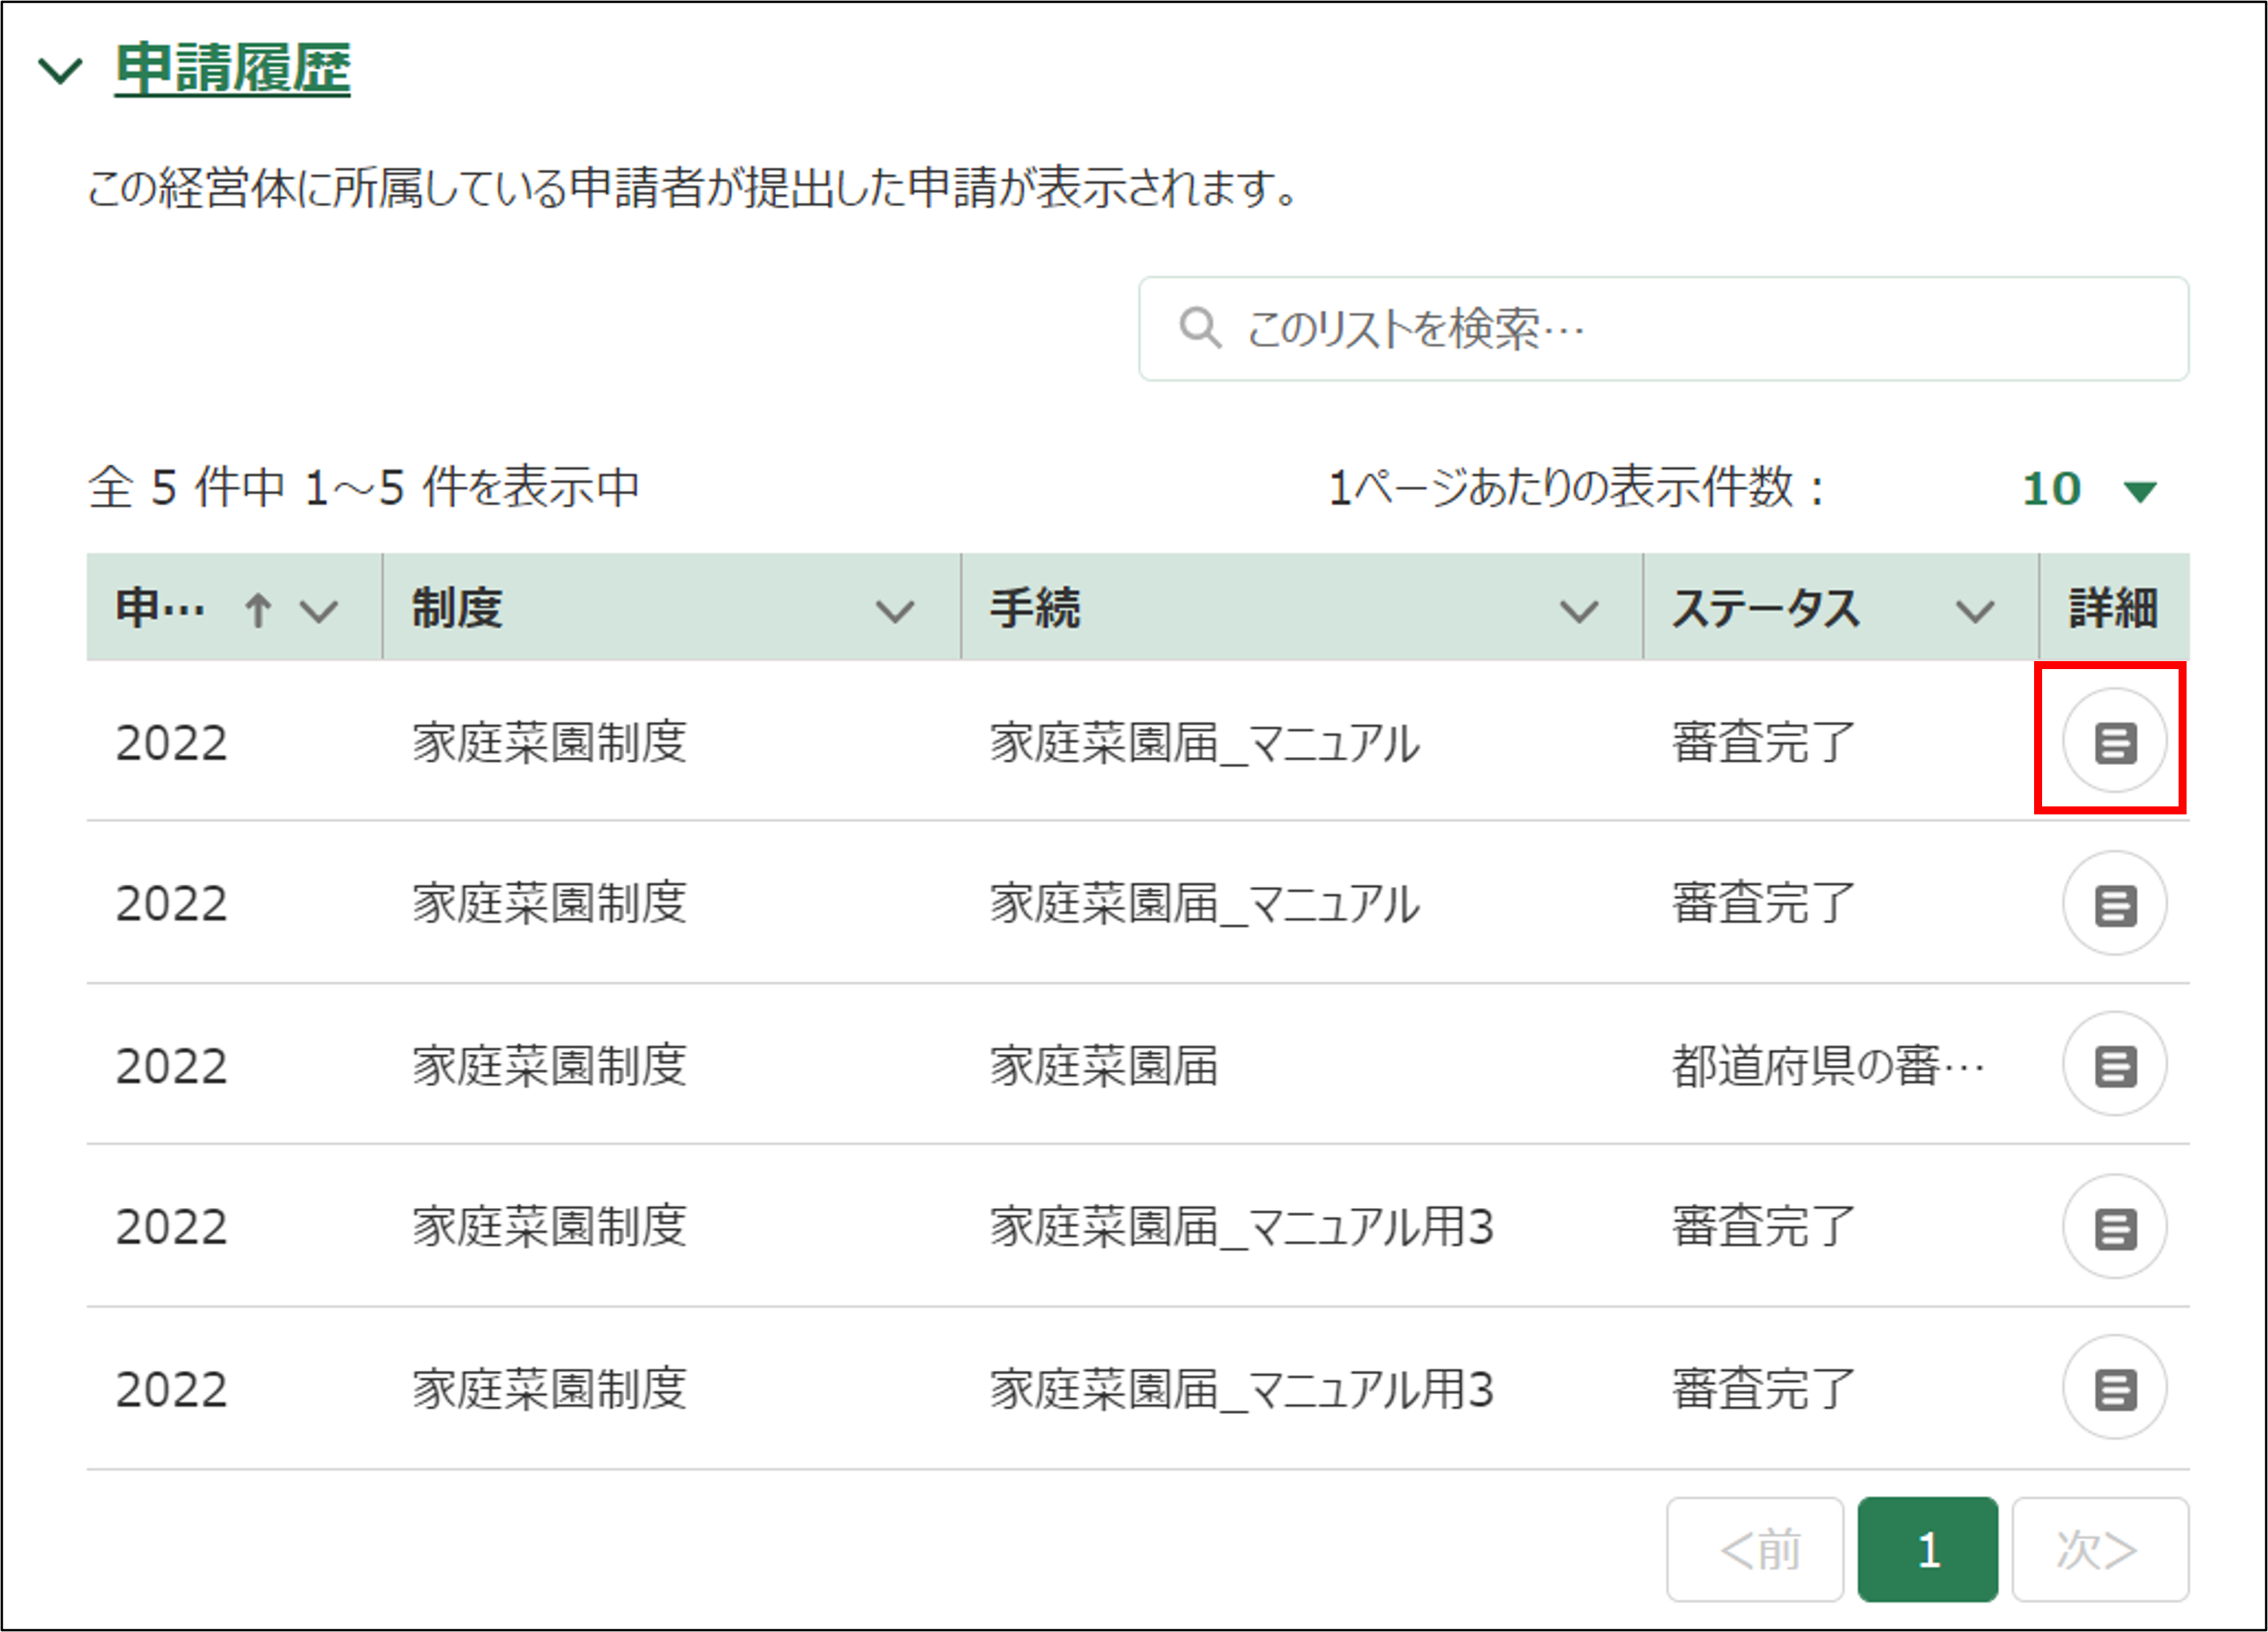Click the 申請履歴 heading link
This screenshot has width=2268, height=1632.
point(232,69)
